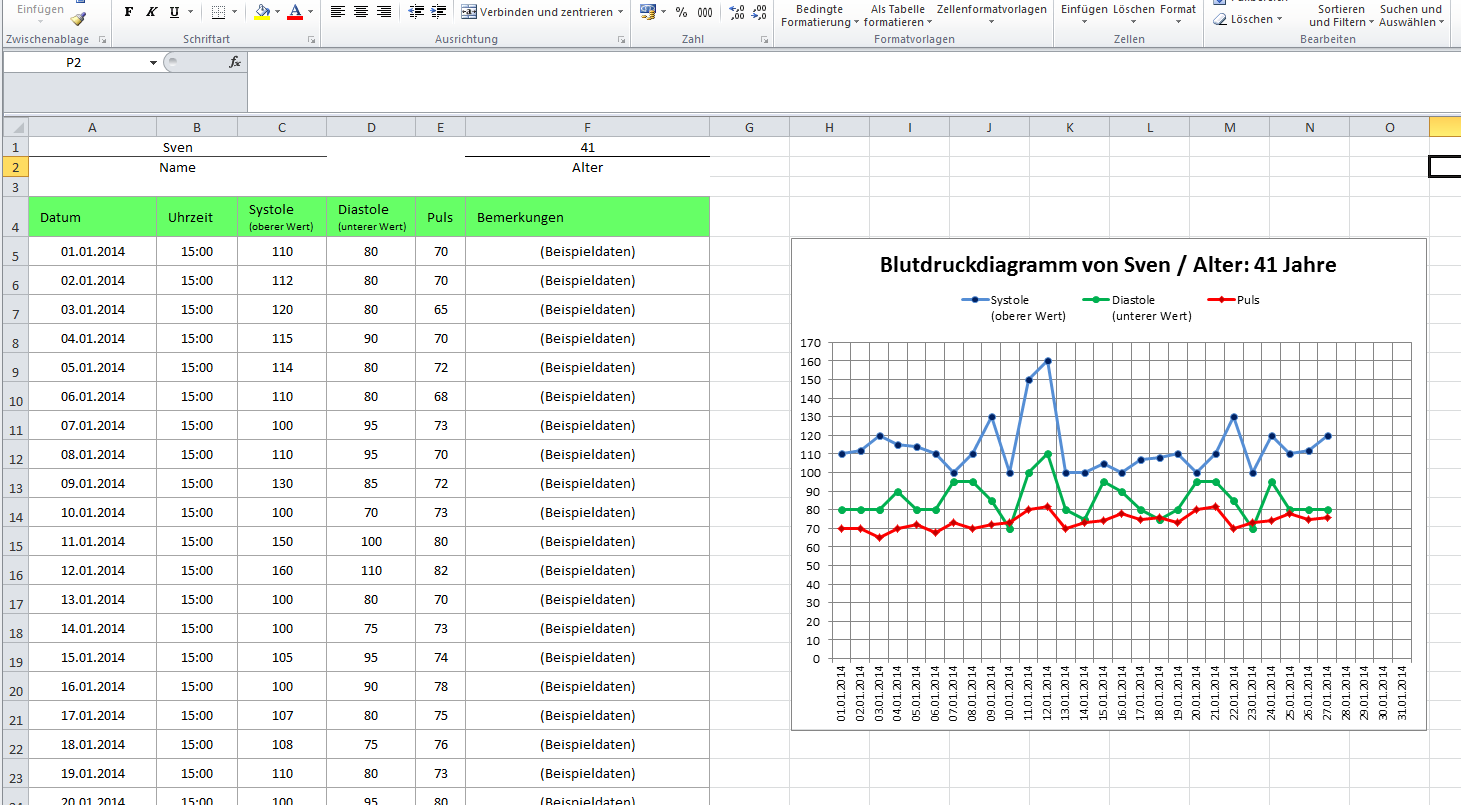Open Zwischenablage dialog launcher
Screen dimensions: 1461x805
pyautogui.click(x=101, y=40)
